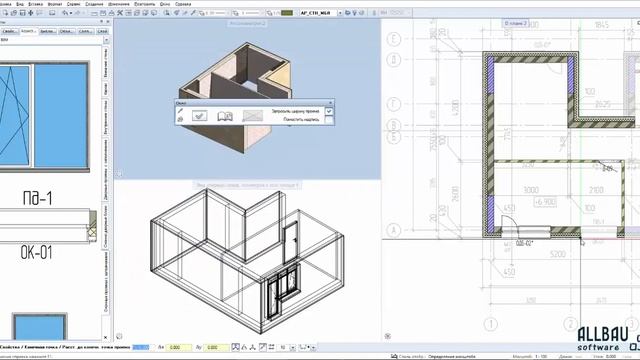Open the Сервис menu
The image size is (640, 360).
coord(73,4)
